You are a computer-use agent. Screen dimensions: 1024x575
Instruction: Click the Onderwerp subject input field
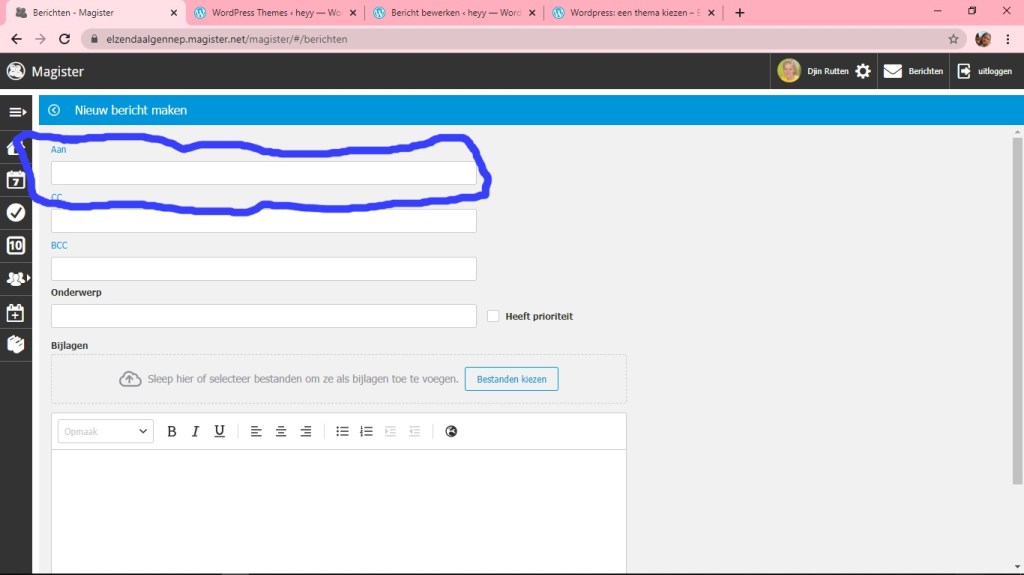click(x=264, y=316)
